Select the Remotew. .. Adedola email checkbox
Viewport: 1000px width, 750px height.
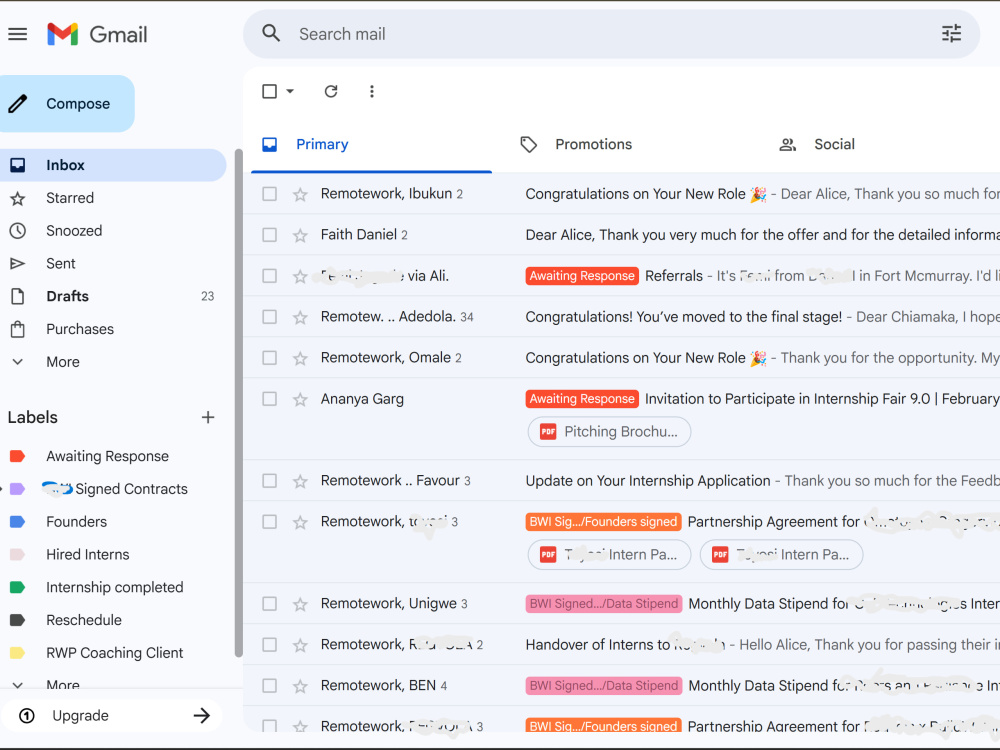click(x=270, y=317)
